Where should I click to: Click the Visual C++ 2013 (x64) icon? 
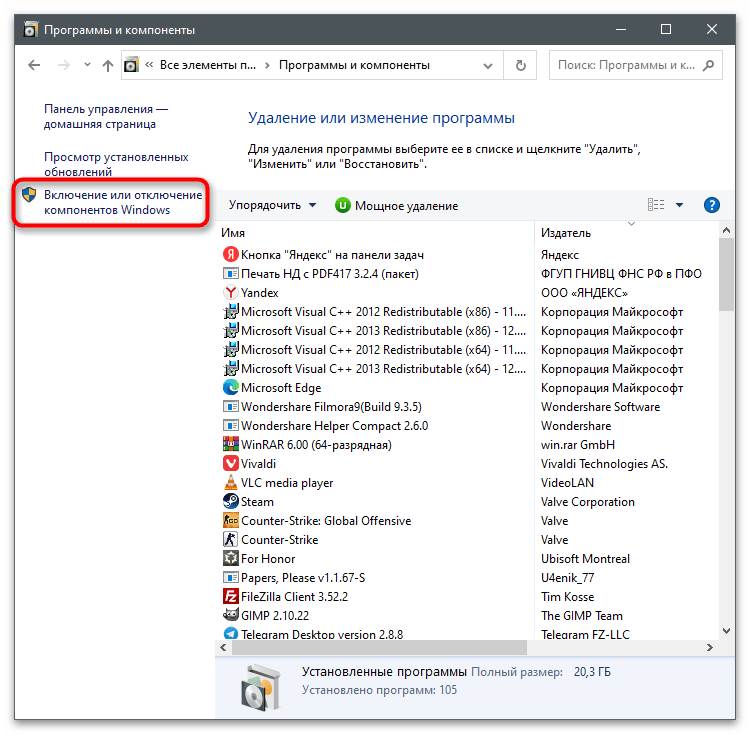tap(231, 368)
